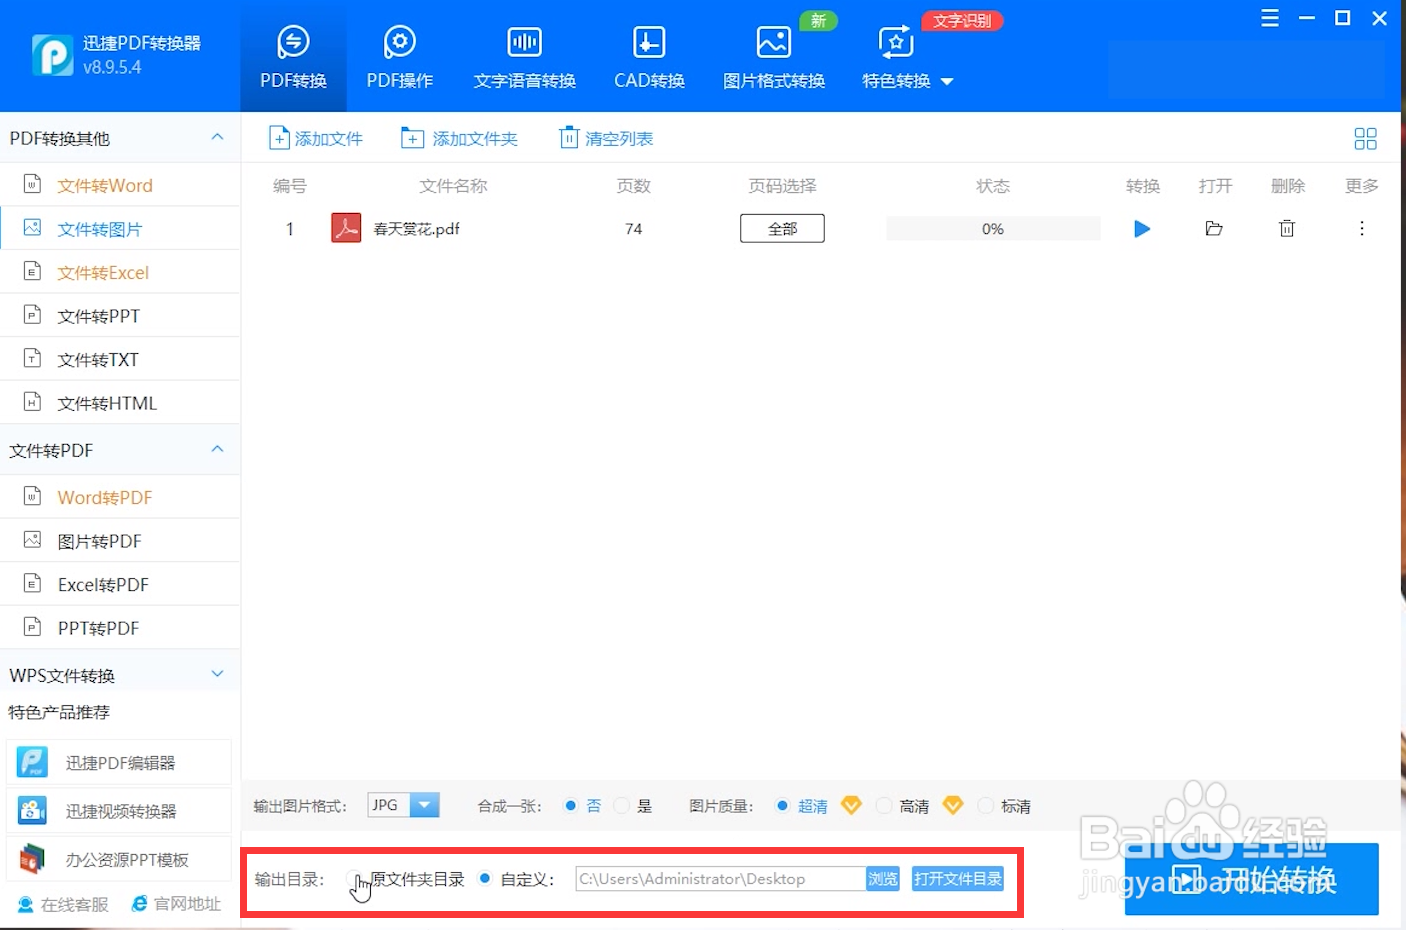Click 浏览 to browse output folder
This screenshot has width=1406, height=930.
tap(883, 878)
